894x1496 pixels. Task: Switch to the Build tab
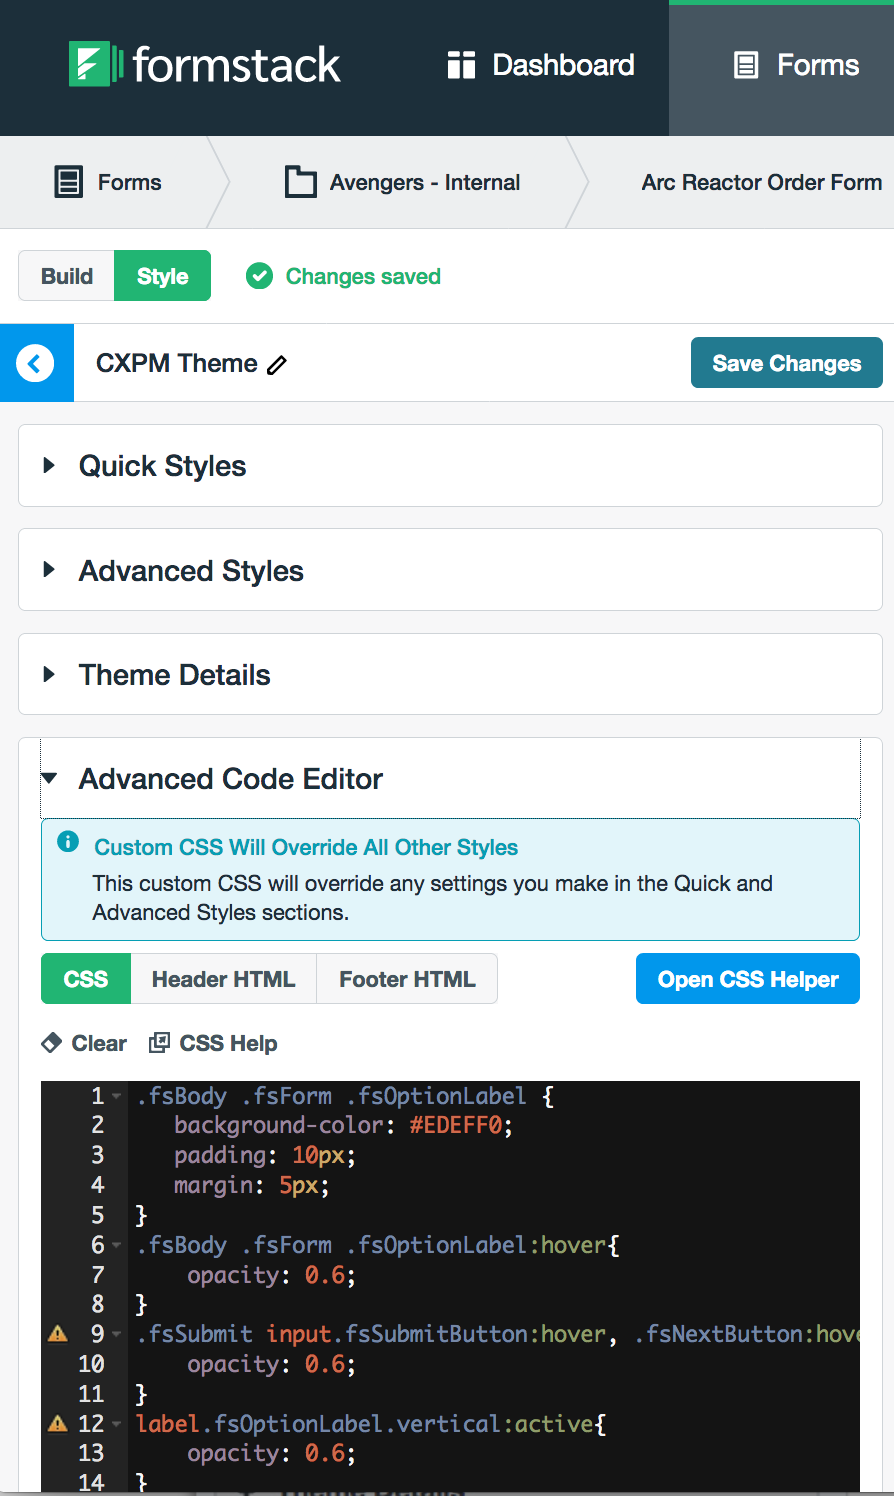pyautogui.click(x=66, y=276)
